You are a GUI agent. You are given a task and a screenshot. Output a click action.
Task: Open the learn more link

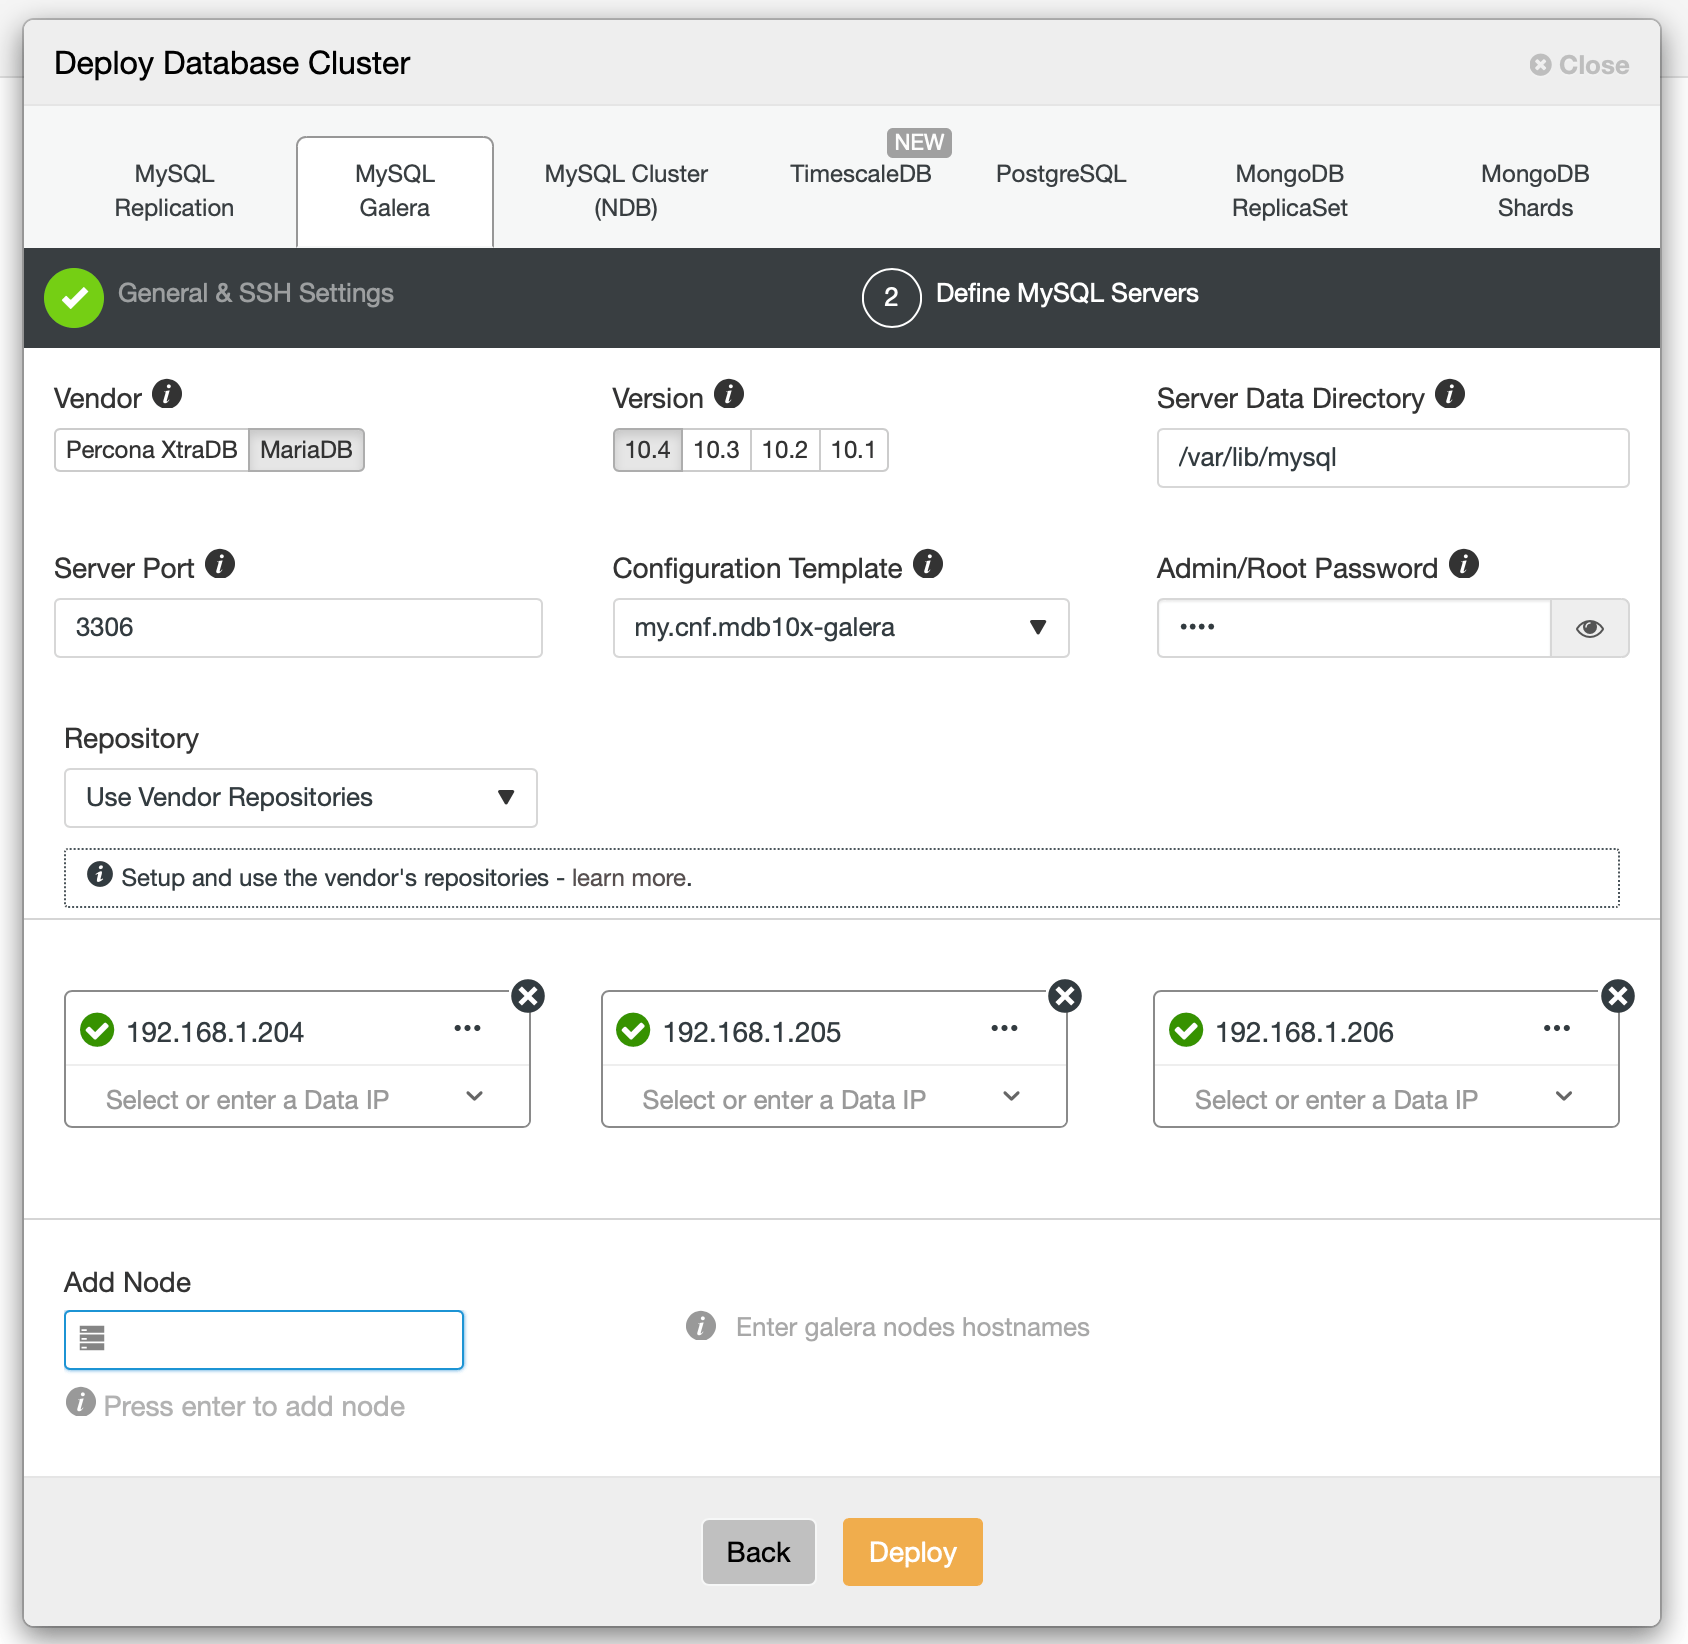(x=628, y=877)
